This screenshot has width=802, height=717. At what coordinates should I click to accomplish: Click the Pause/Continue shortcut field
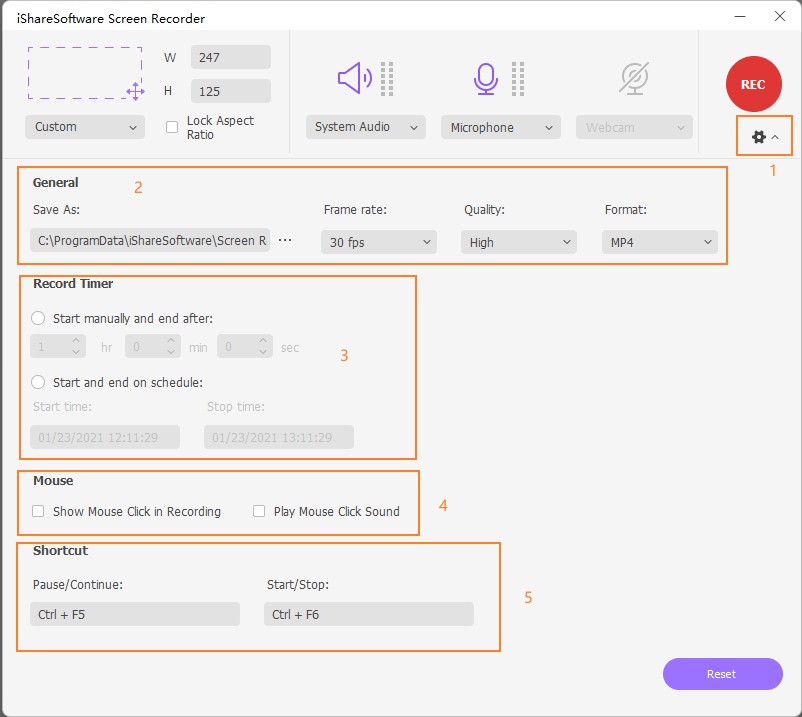(x=135, y=614)
